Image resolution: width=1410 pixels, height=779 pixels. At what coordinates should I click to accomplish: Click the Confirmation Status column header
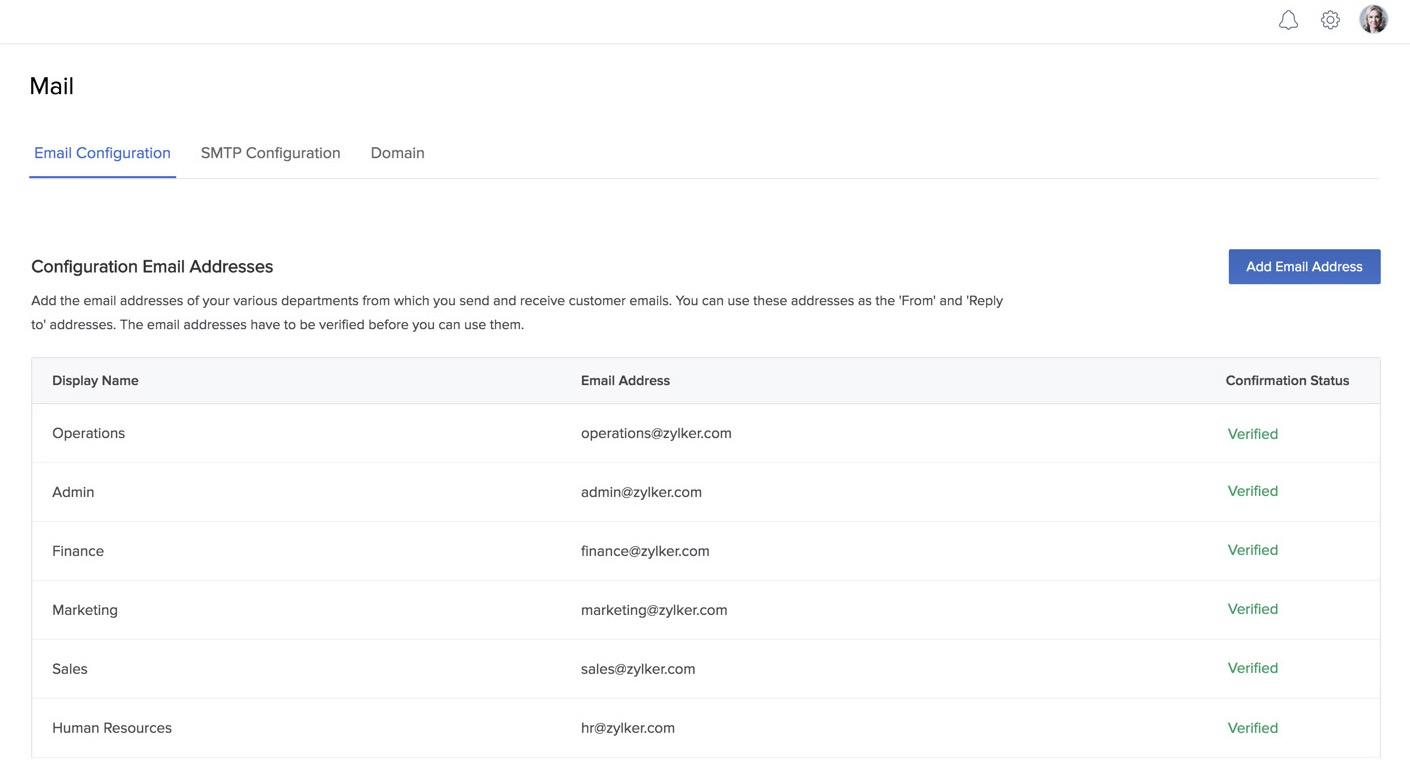tap(1287, 381)
